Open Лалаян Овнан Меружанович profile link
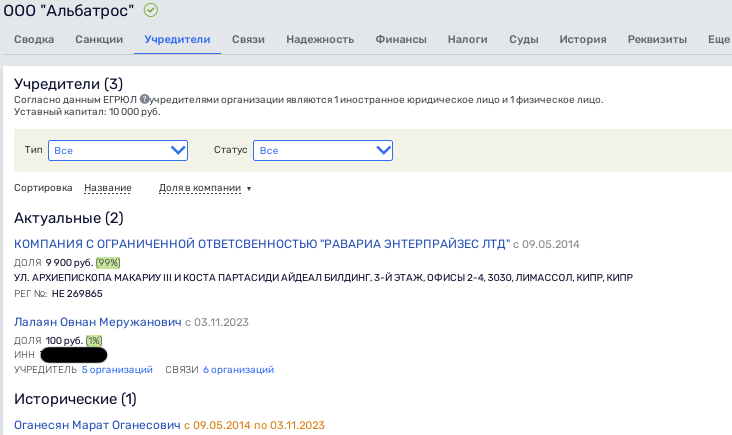Screen dimensions: 732x435 coord(98,322)
